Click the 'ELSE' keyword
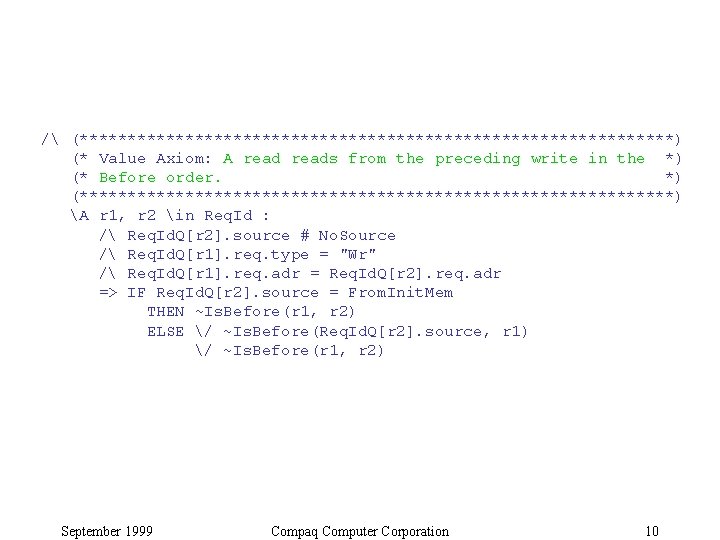The image size is (720, 540). tap(166, 332)
